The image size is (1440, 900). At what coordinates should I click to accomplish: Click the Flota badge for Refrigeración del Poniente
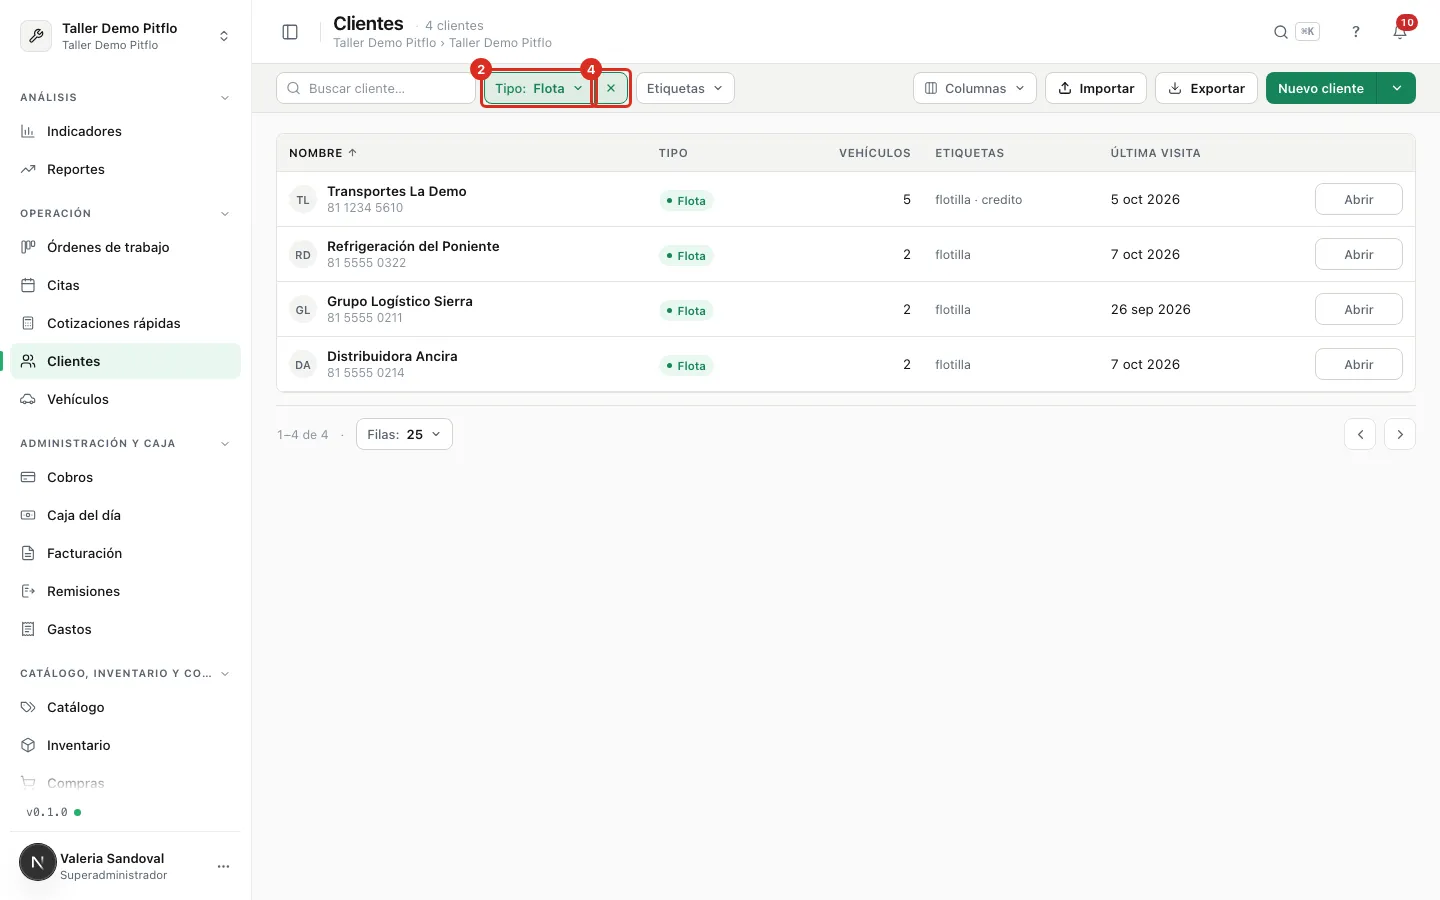685,256
